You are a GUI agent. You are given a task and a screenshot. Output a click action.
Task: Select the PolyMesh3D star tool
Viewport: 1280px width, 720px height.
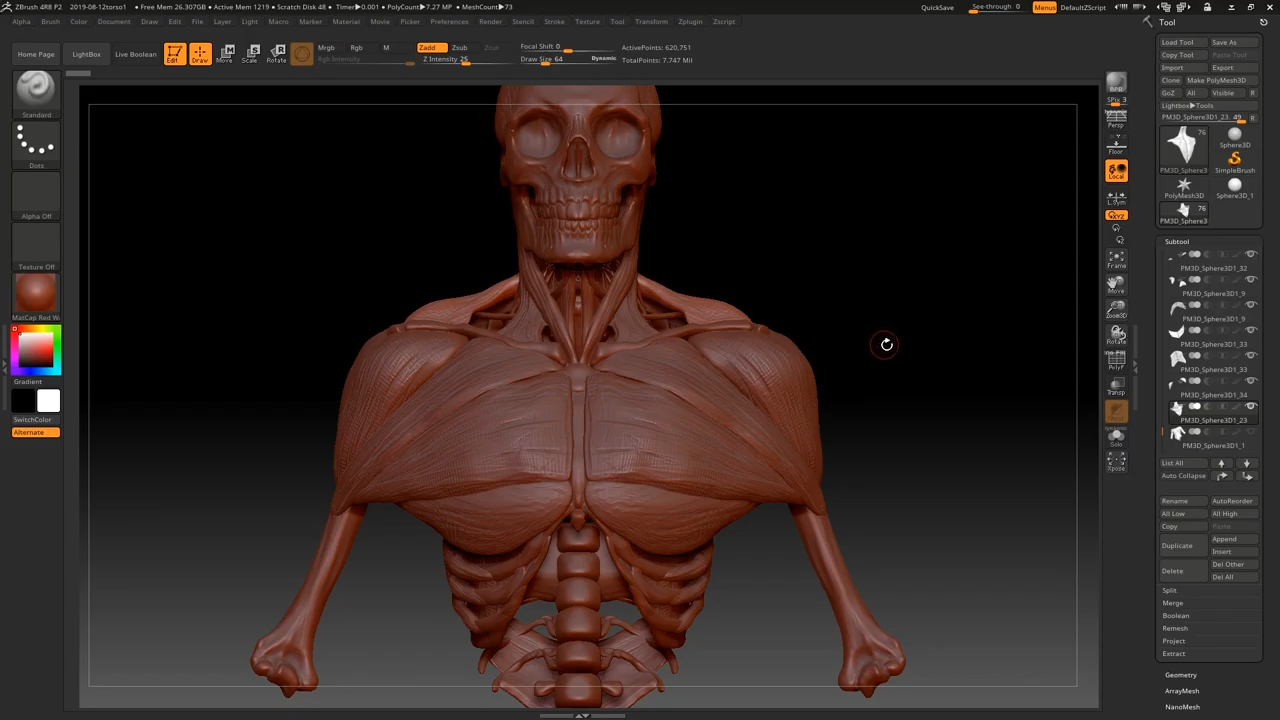(1184, 188)
